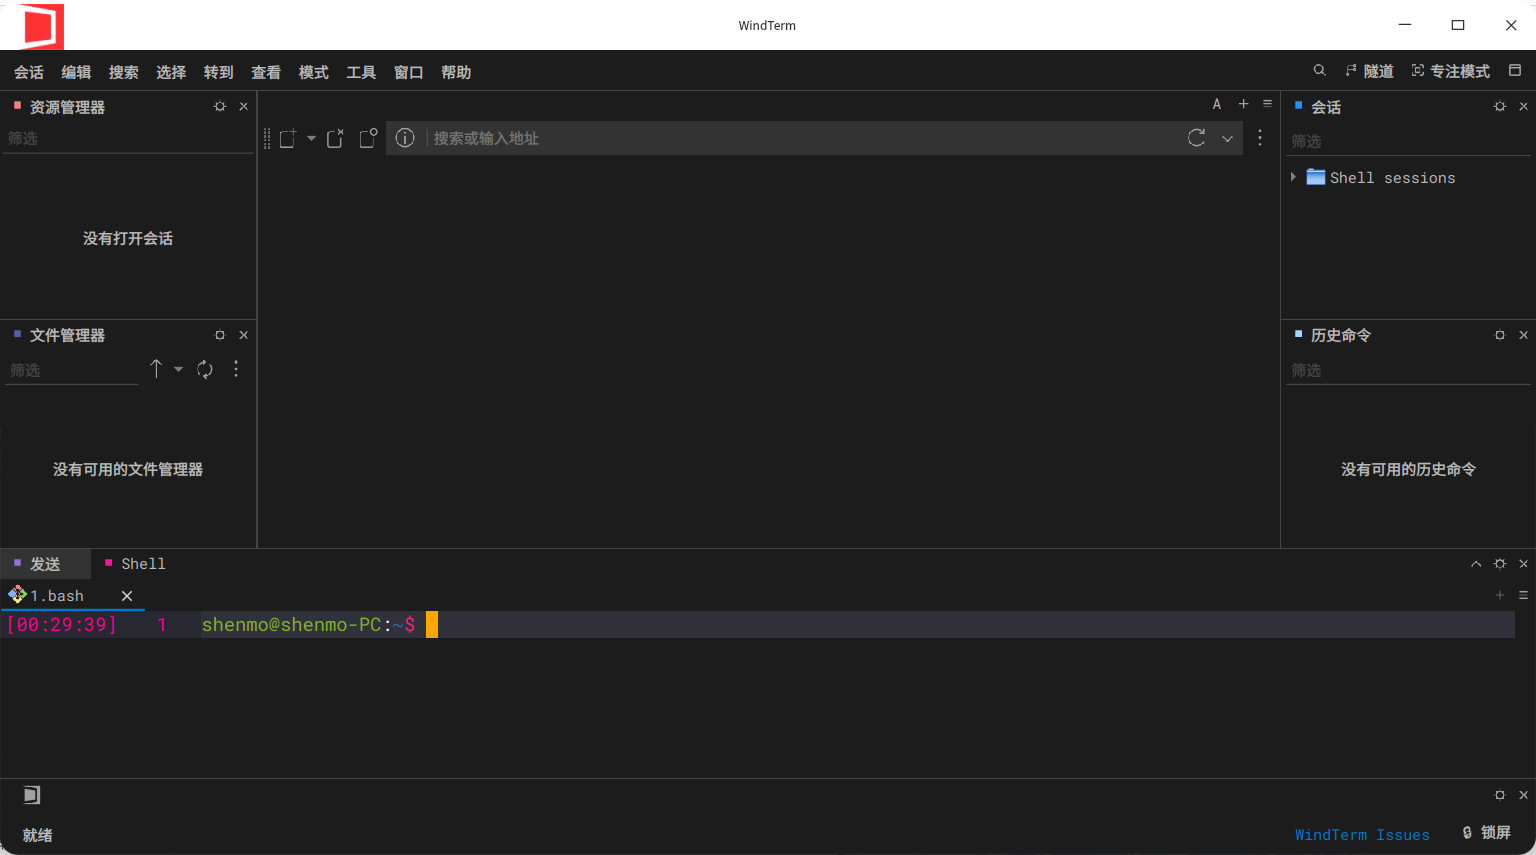Click the reload icon in the address bar
The width and height of the screenshot is (1536, 855).
point(1196,138)
